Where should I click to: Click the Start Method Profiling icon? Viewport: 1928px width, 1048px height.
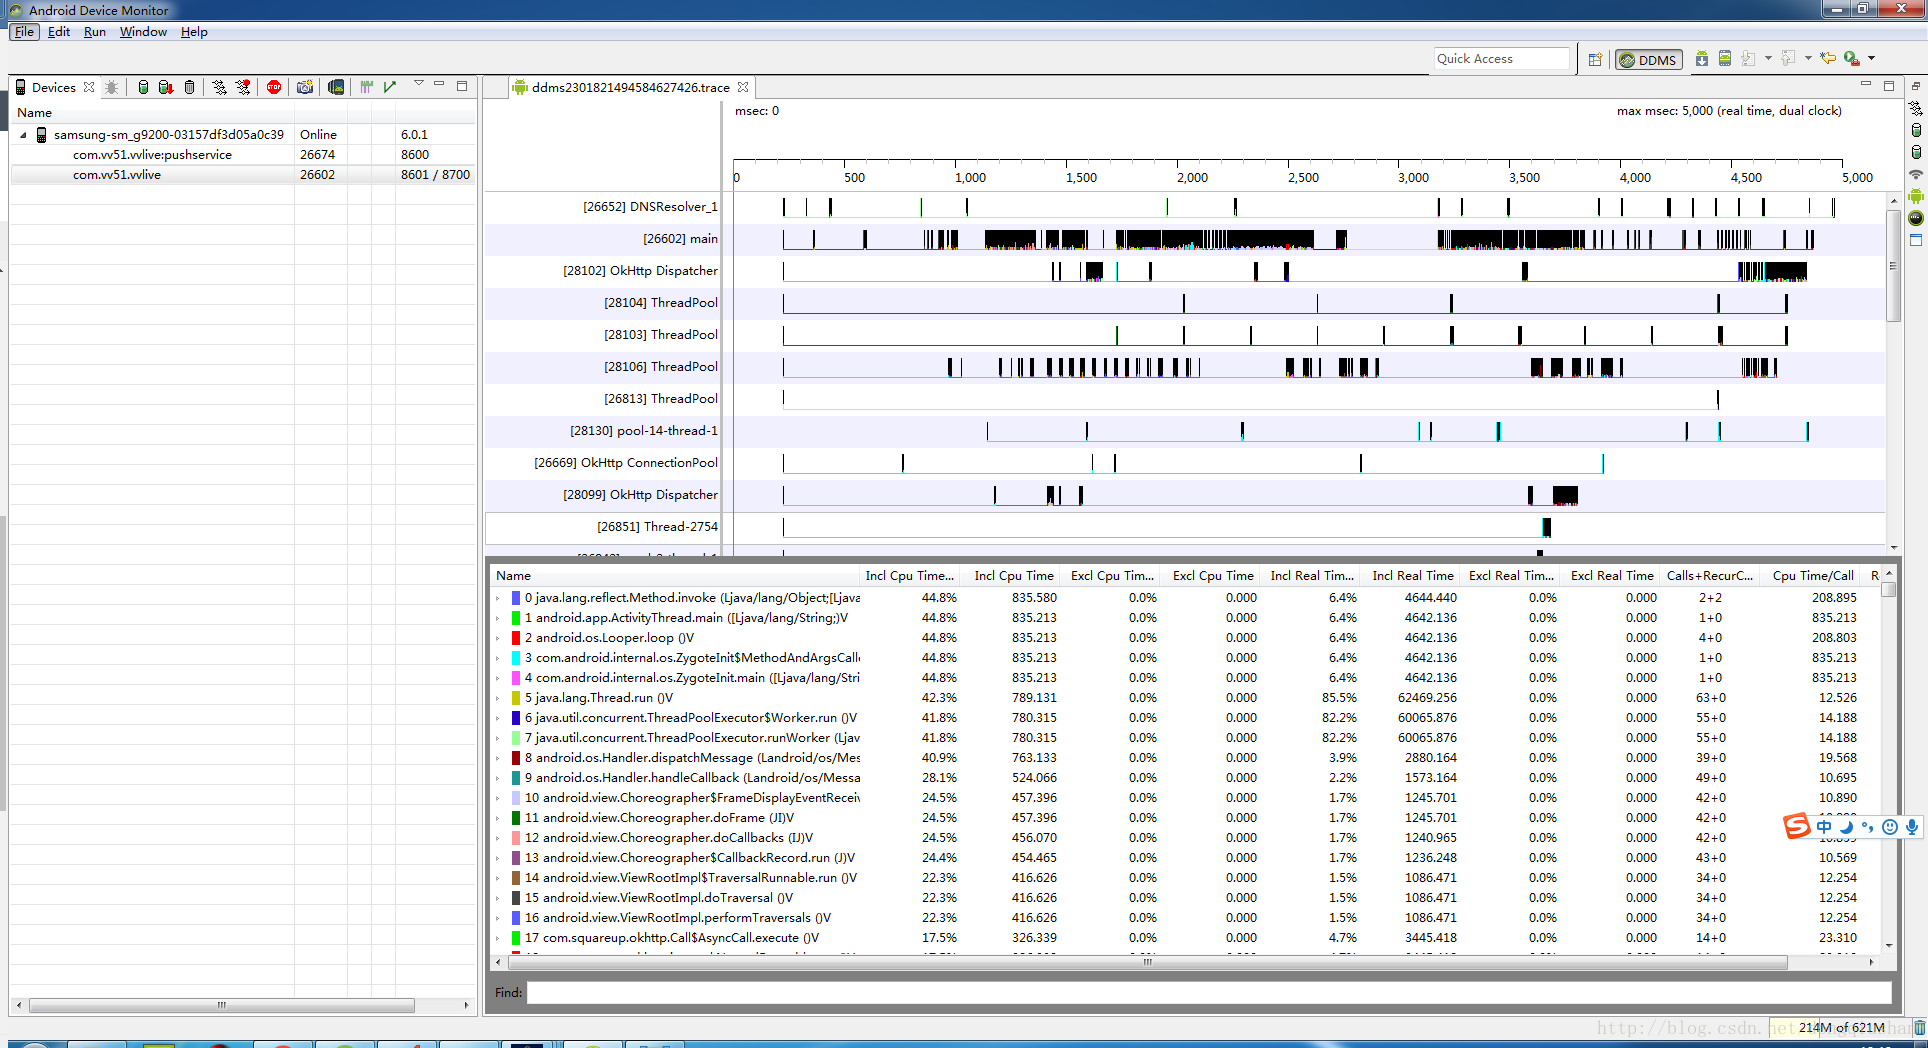(x=243, y=87)
